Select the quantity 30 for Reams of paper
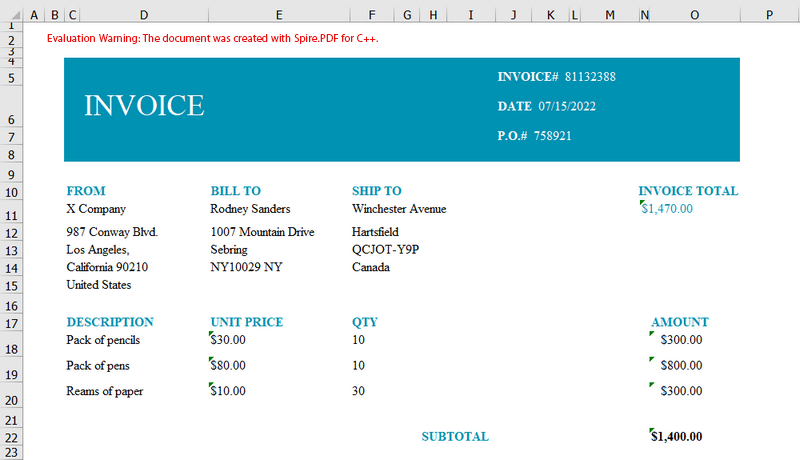The width and height of the screenshot is (800, 460). 359,391
